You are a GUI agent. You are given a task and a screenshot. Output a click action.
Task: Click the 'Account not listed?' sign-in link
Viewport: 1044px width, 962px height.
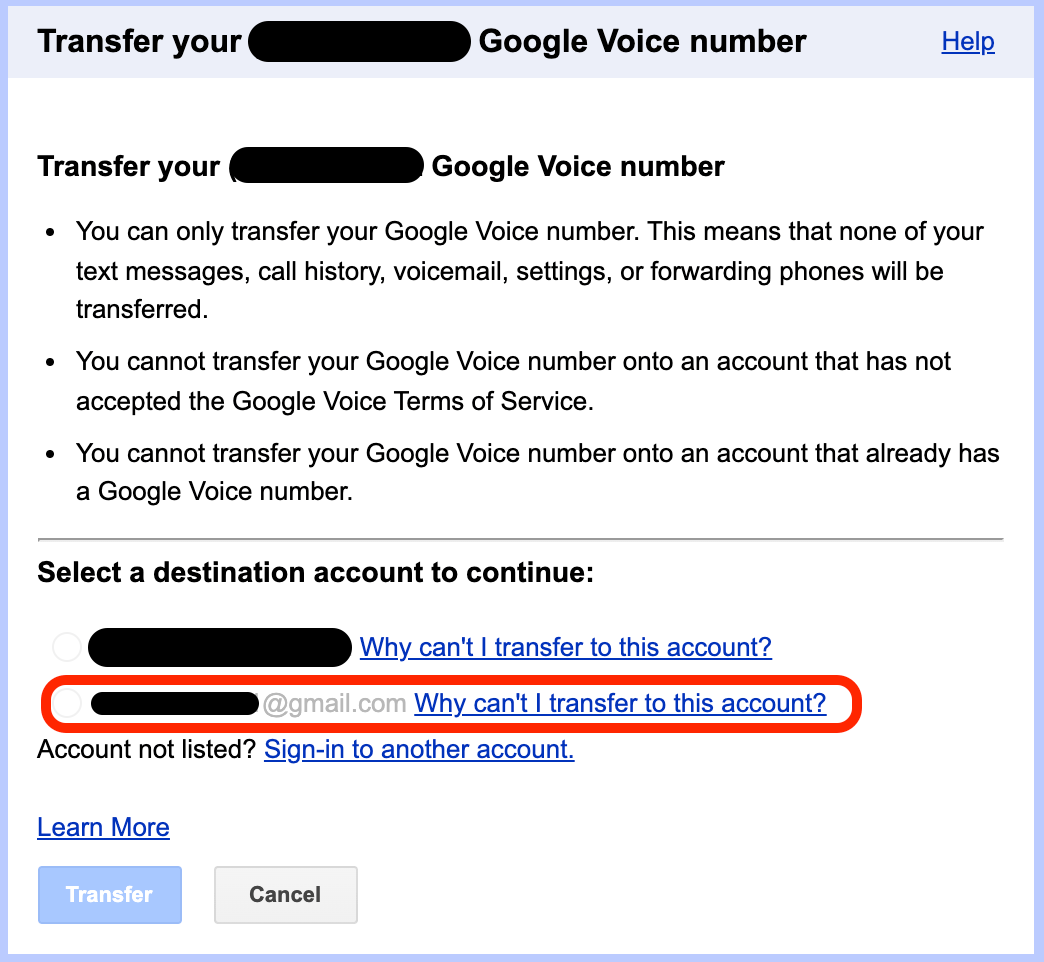pos(419,749)
